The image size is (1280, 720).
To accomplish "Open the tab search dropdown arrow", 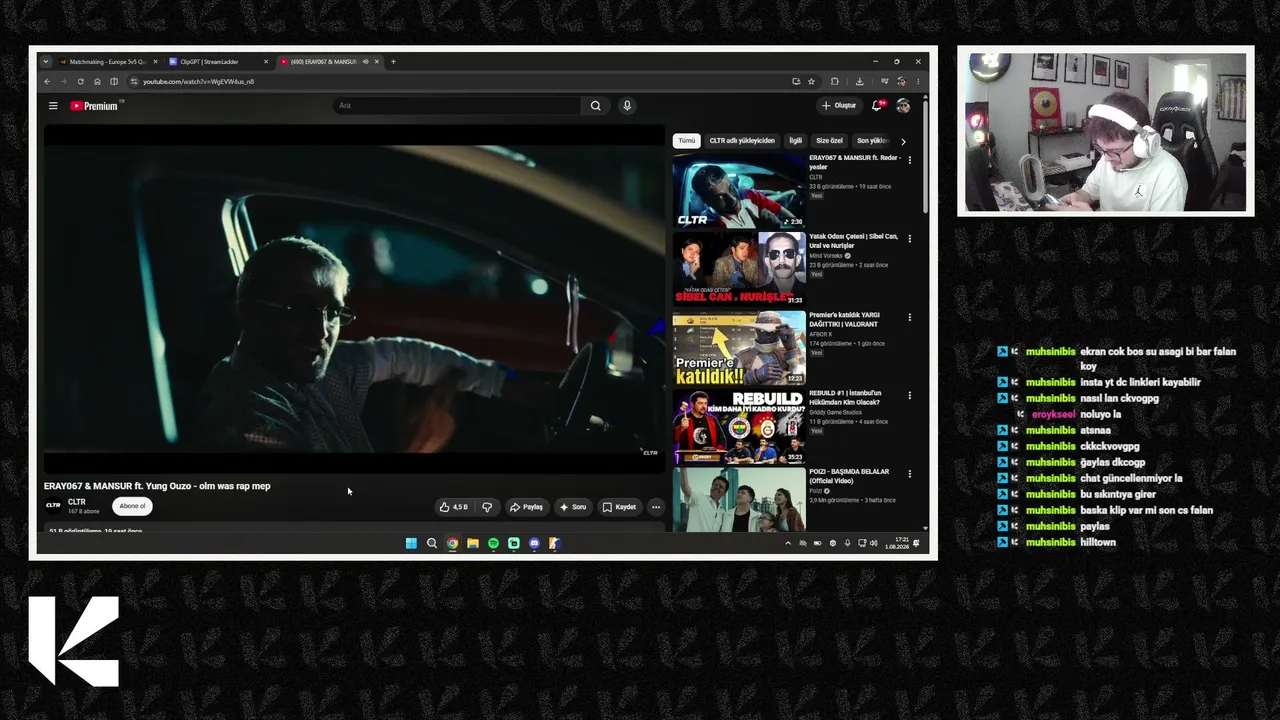I will (x=45, y=62).
